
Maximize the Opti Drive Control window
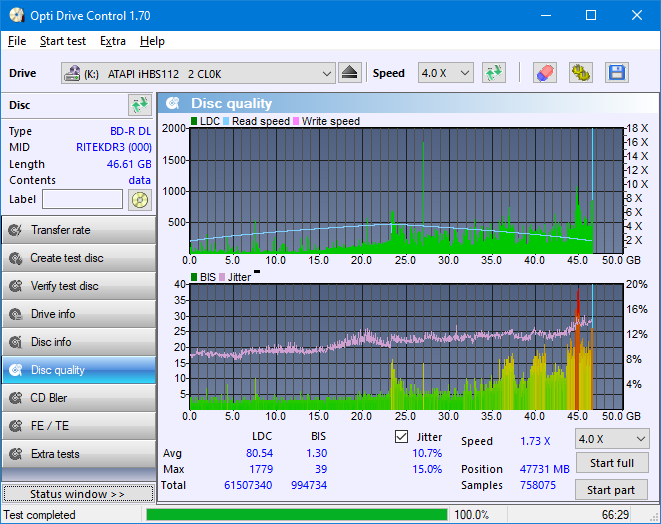[x=591, y=16]
